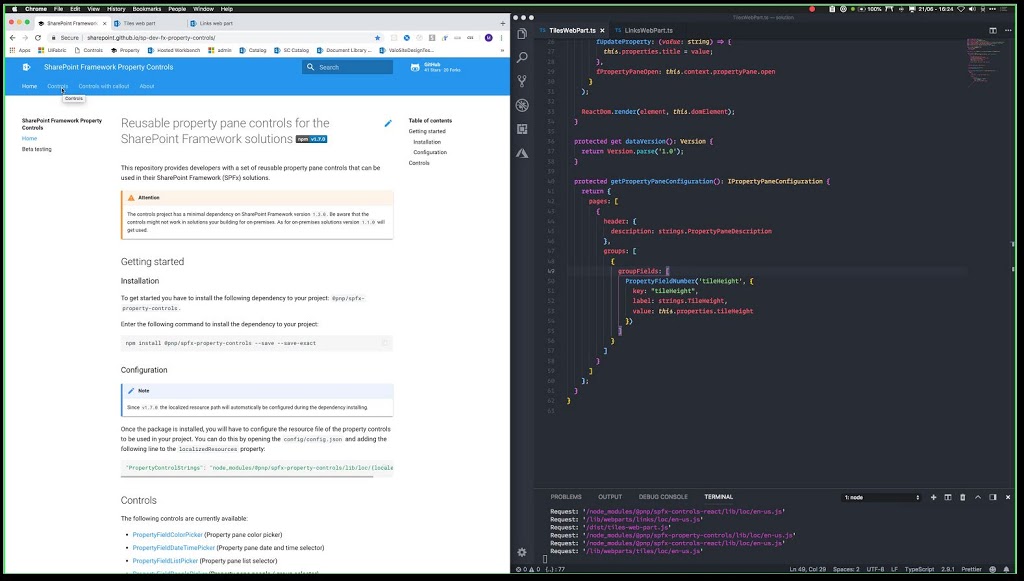
Task: Reload the Chrome page
Action: coord(38,38)
